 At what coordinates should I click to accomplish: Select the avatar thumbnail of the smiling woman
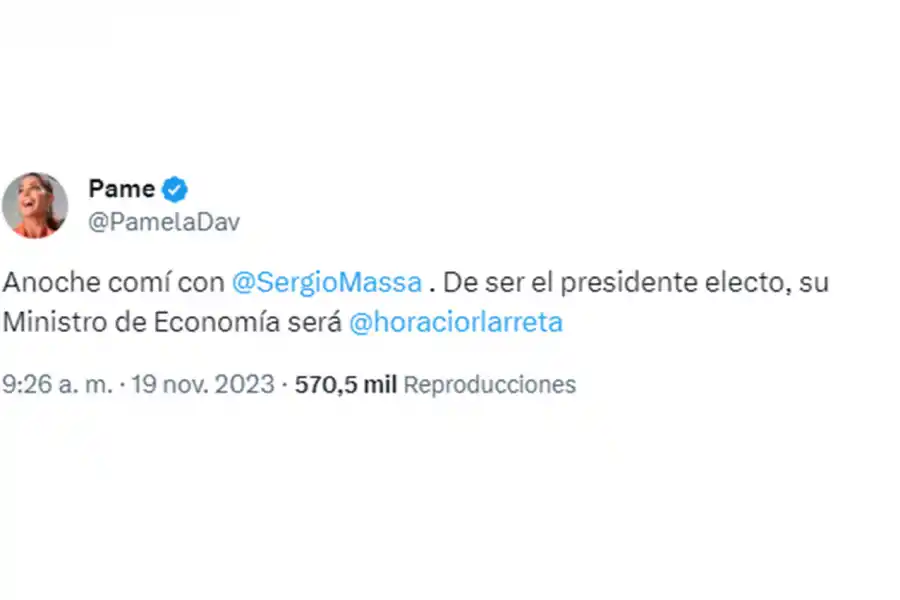coord(37,204)
